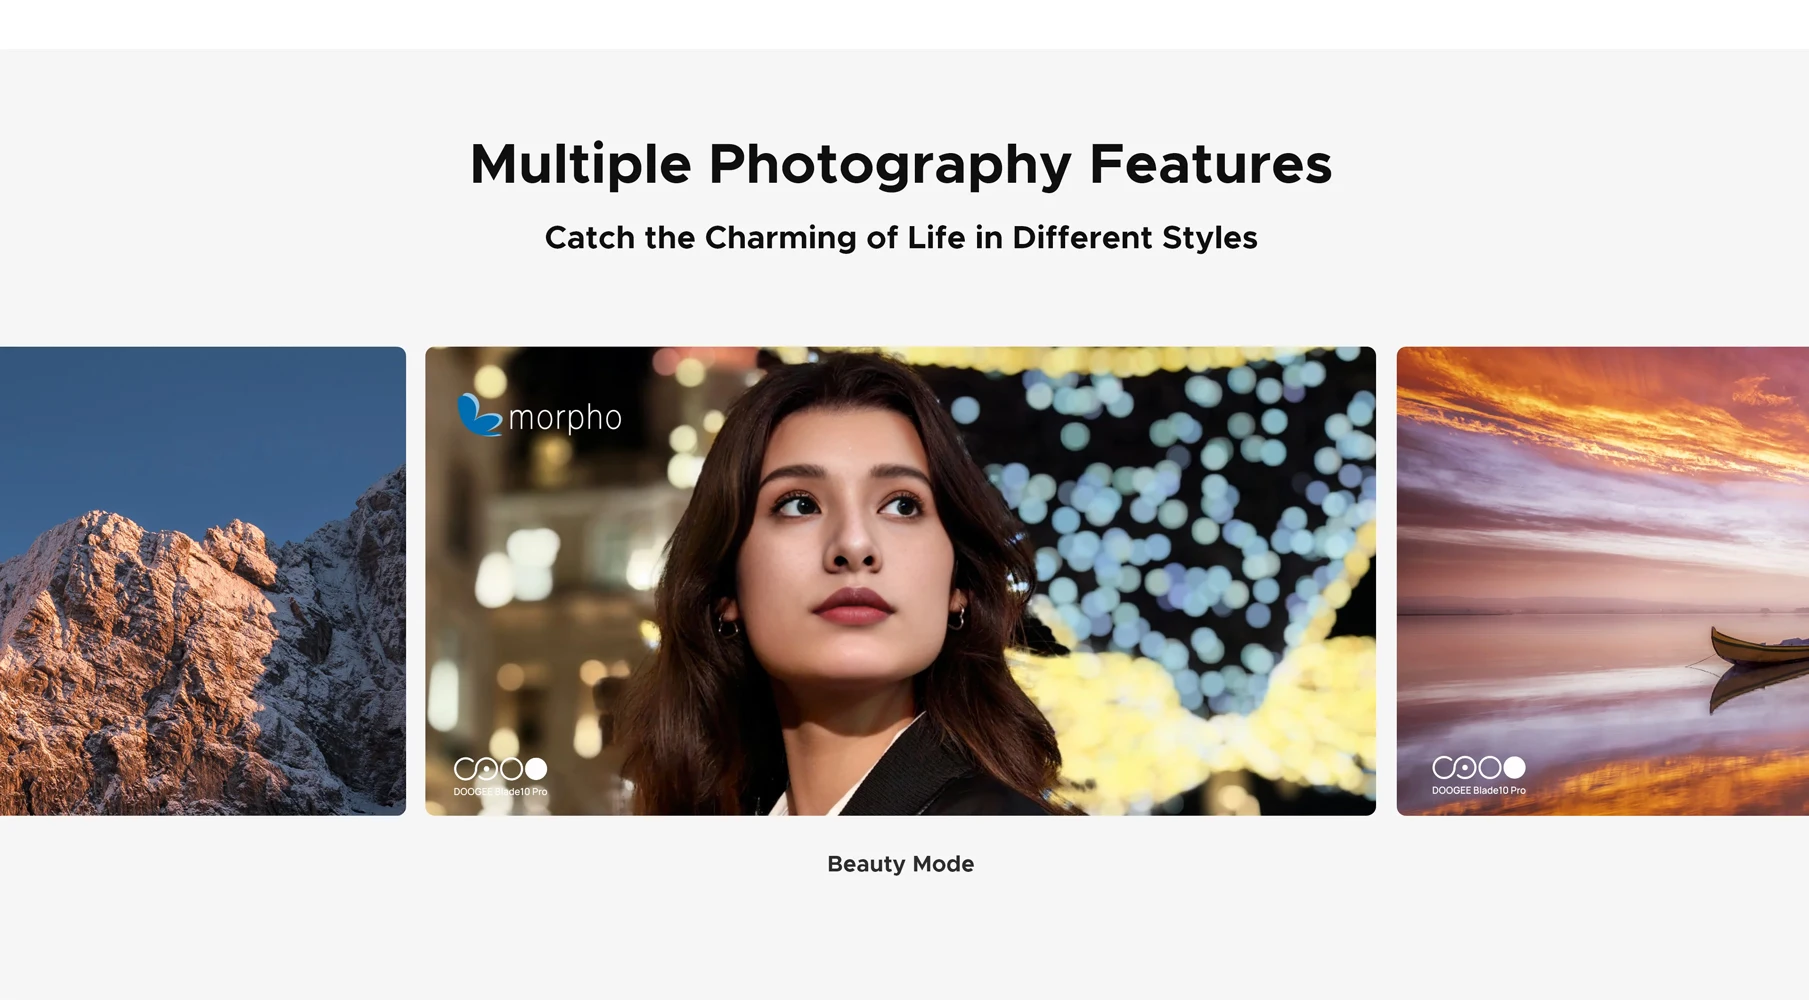Open the sunset lake photo slide
Viewport: 1809px width, 1000px height.
[x=1603, y=581]
